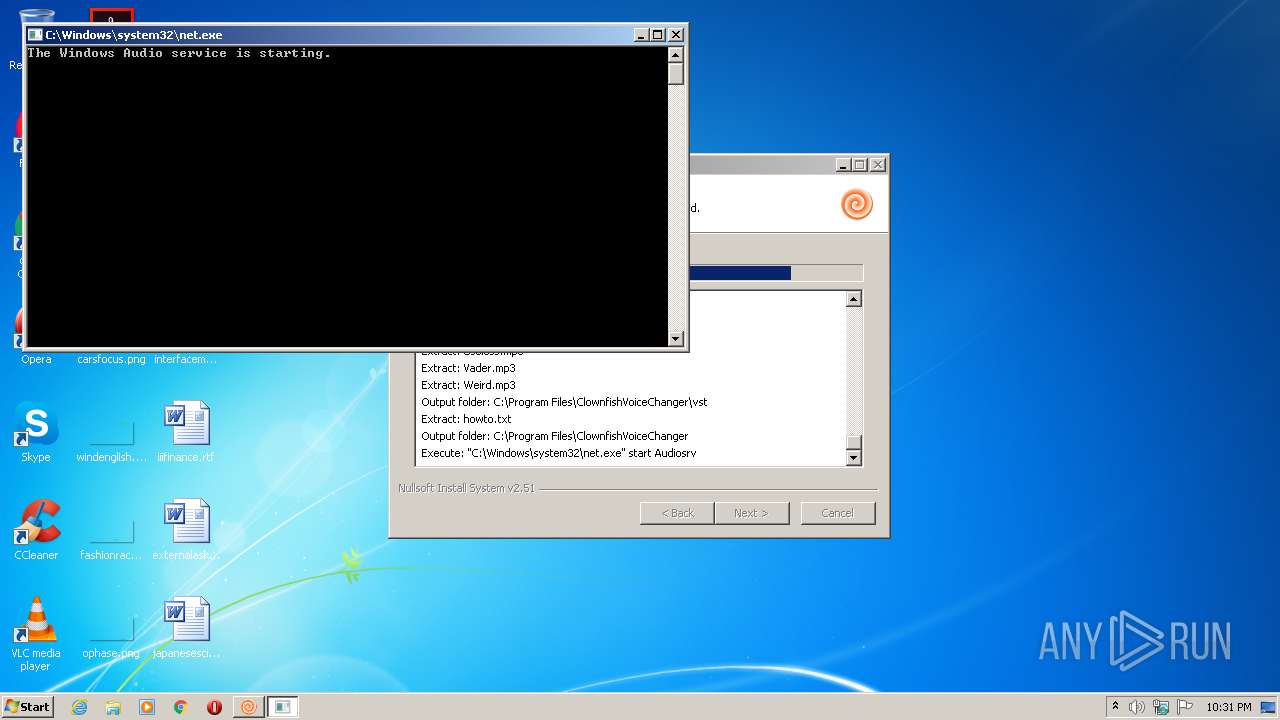Select the liifinance.rtf document icon
This screenshot has width=1280, height=720.
coord(186,432)
